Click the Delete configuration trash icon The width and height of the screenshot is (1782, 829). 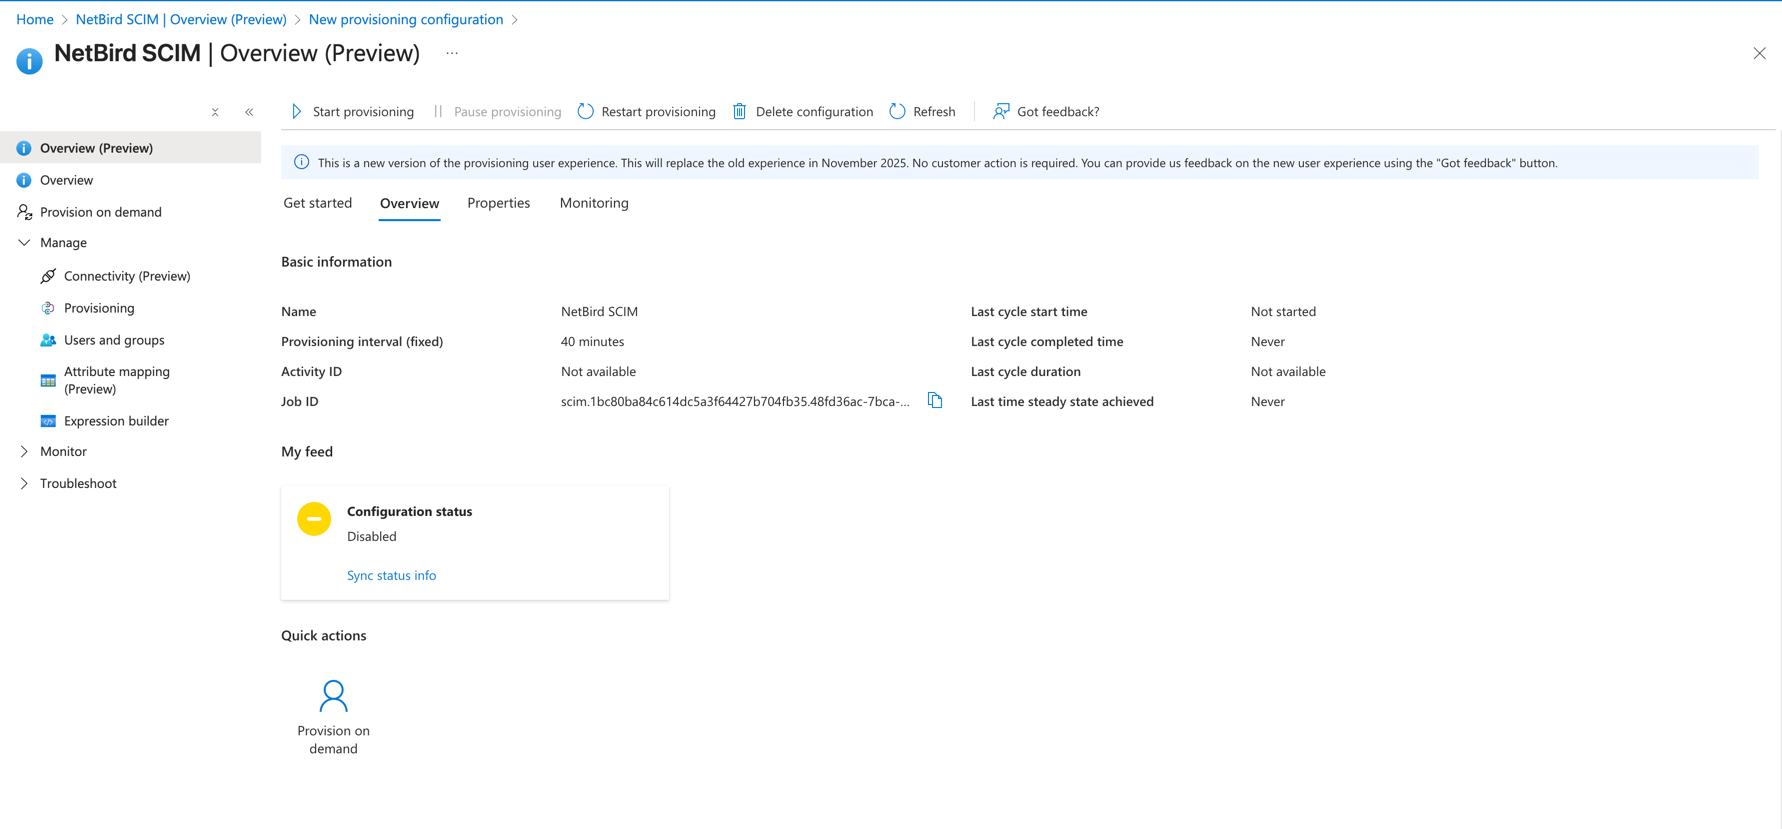[x=740, y=112]
